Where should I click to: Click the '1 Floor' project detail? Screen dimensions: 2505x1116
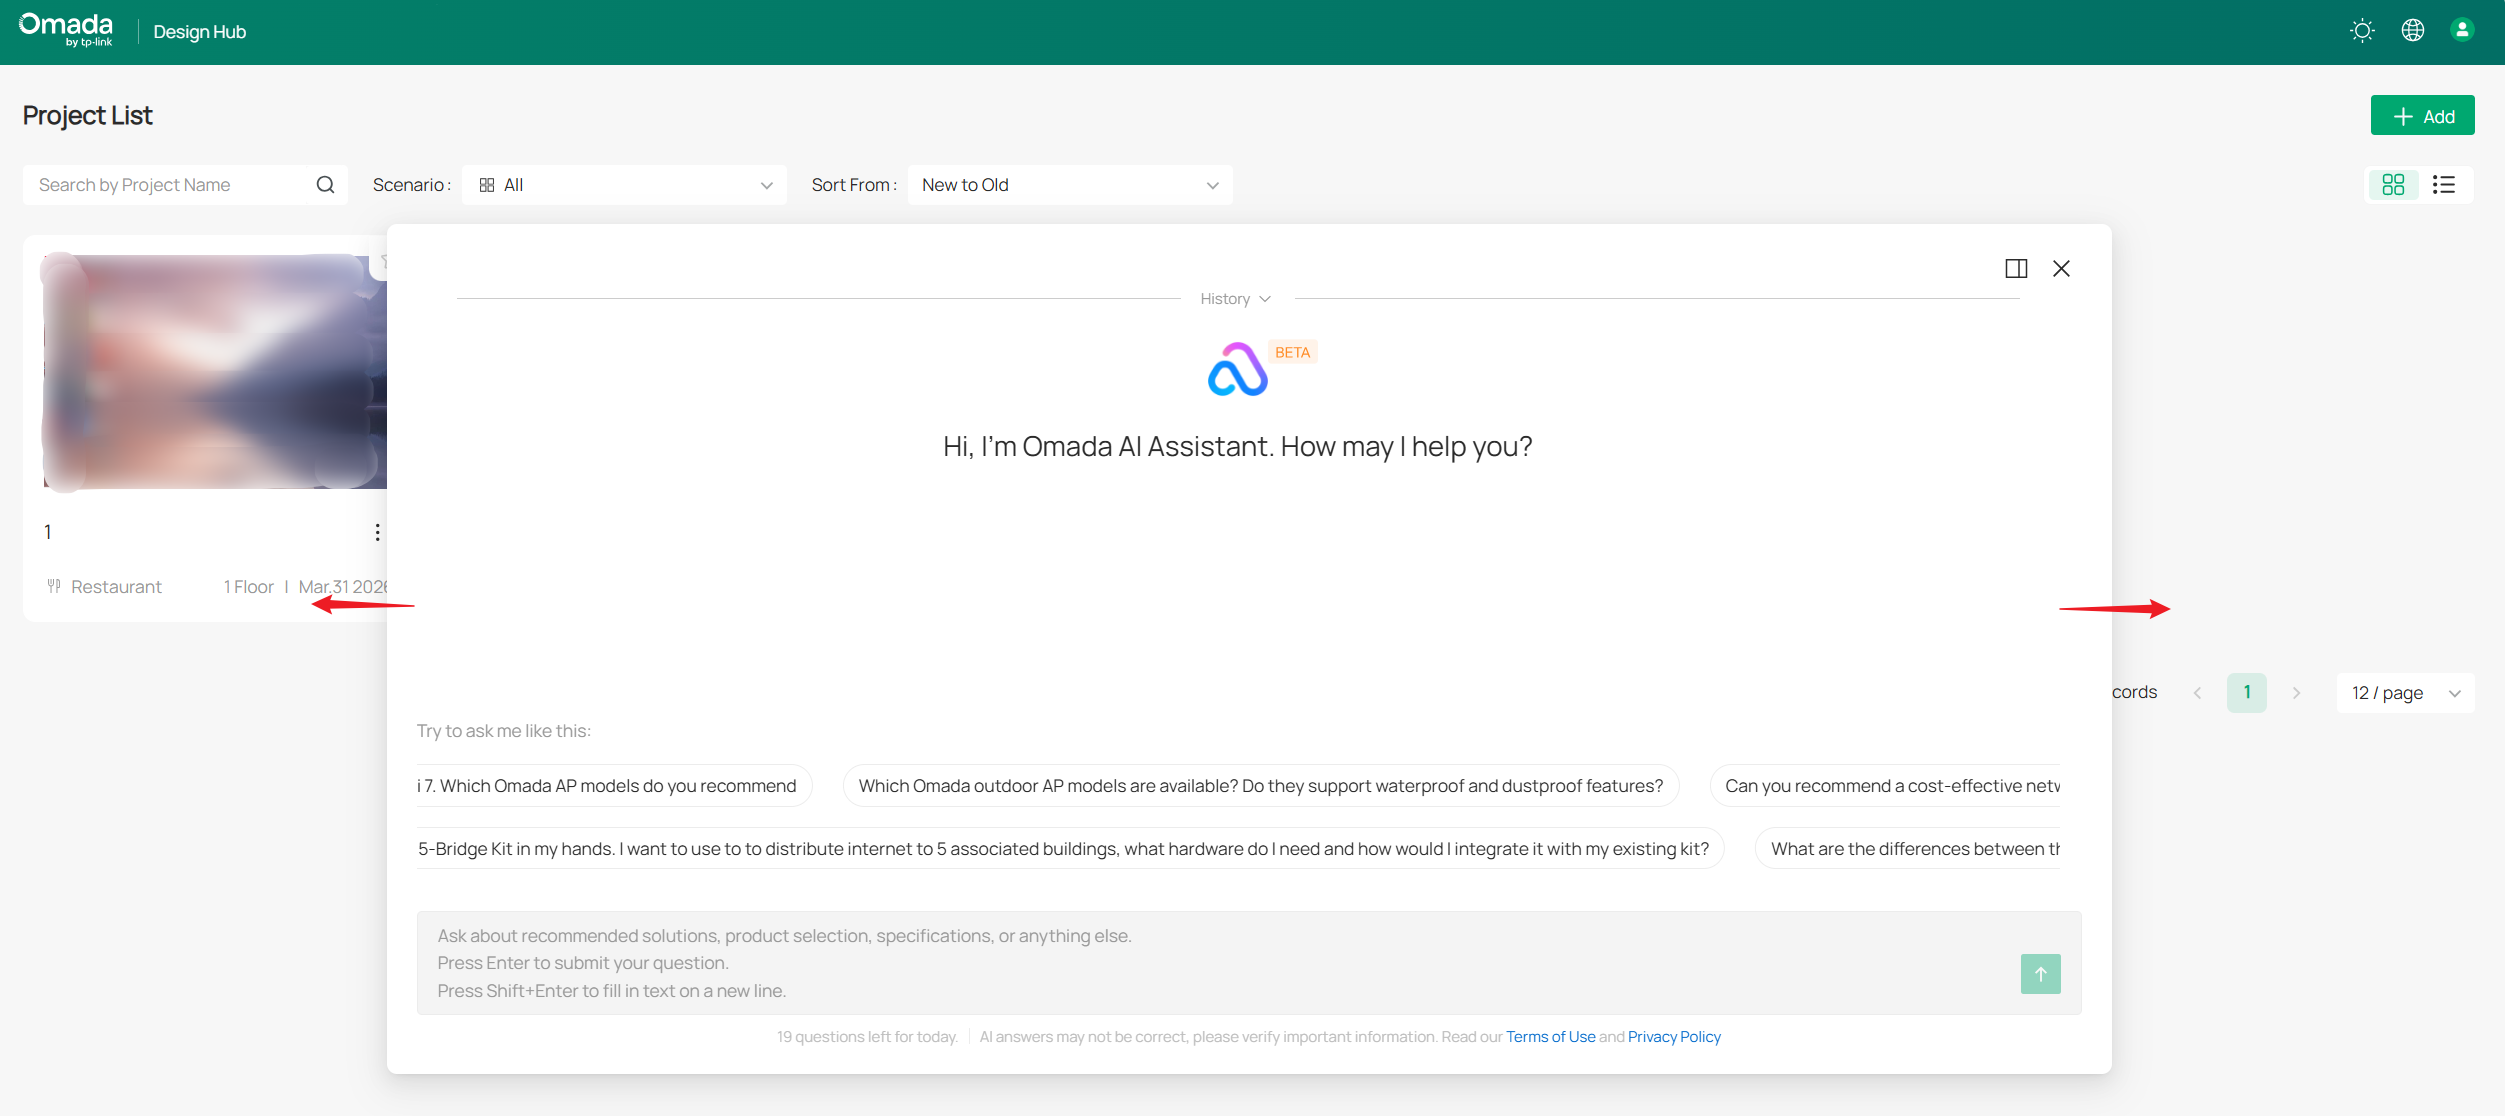tap(249, 587)
